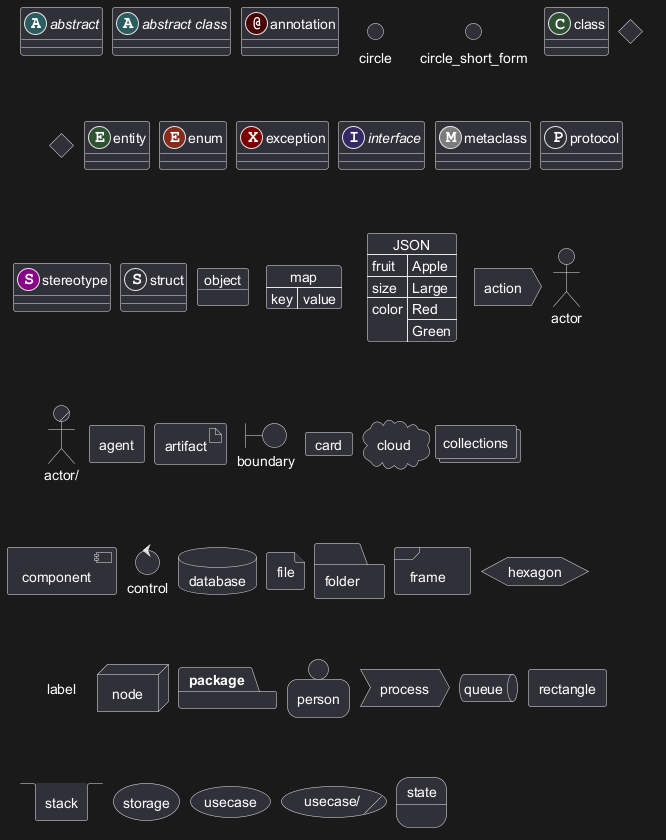Image resolution: width=666 pixels, height=840 pixels.
Task: Click the green 'C' class icon
Action: pyautogui.click(x=559, y=23)
